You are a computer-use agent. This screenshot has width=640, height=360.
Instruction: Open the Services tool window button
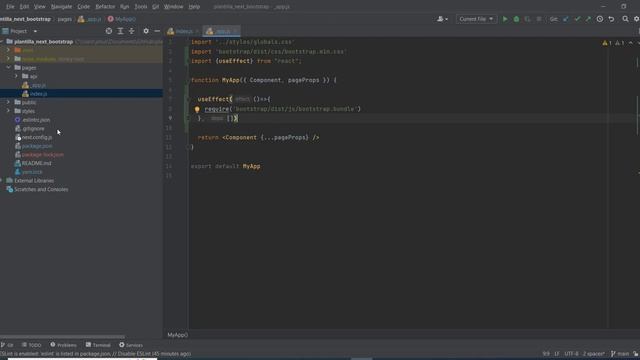point(131,345)
